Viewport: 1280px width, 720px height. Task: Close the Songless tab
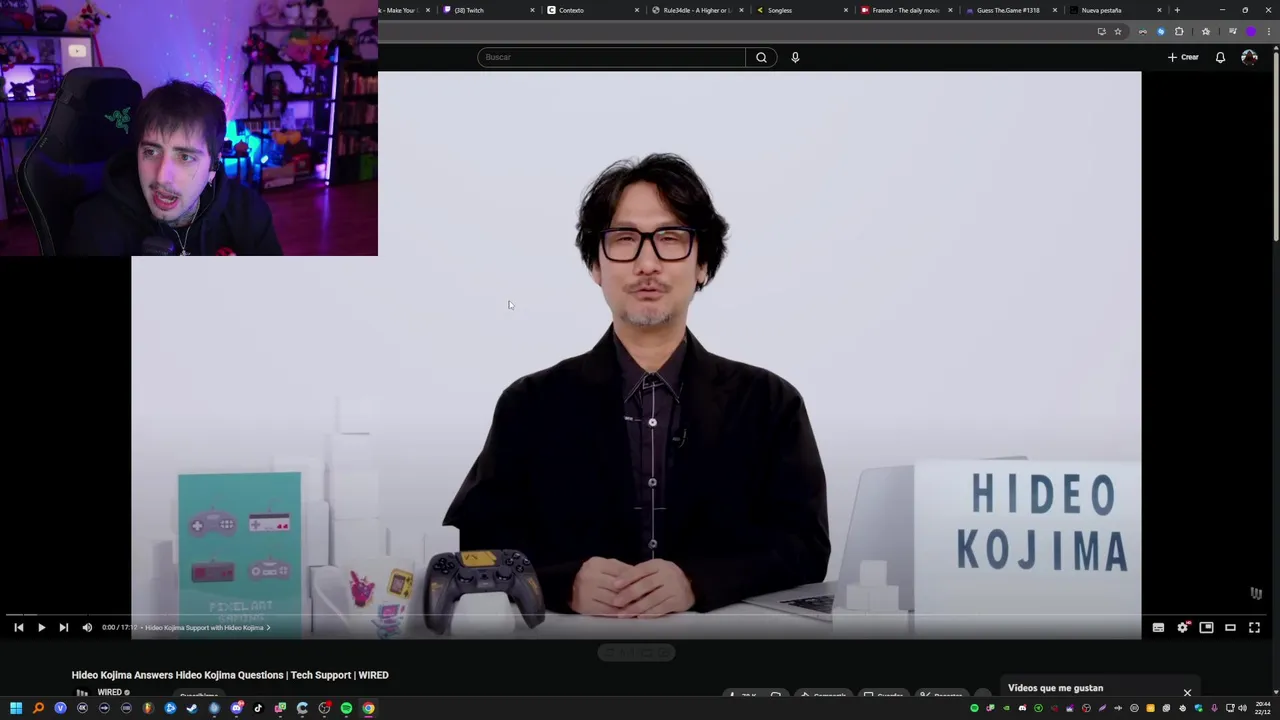[846, 10]
